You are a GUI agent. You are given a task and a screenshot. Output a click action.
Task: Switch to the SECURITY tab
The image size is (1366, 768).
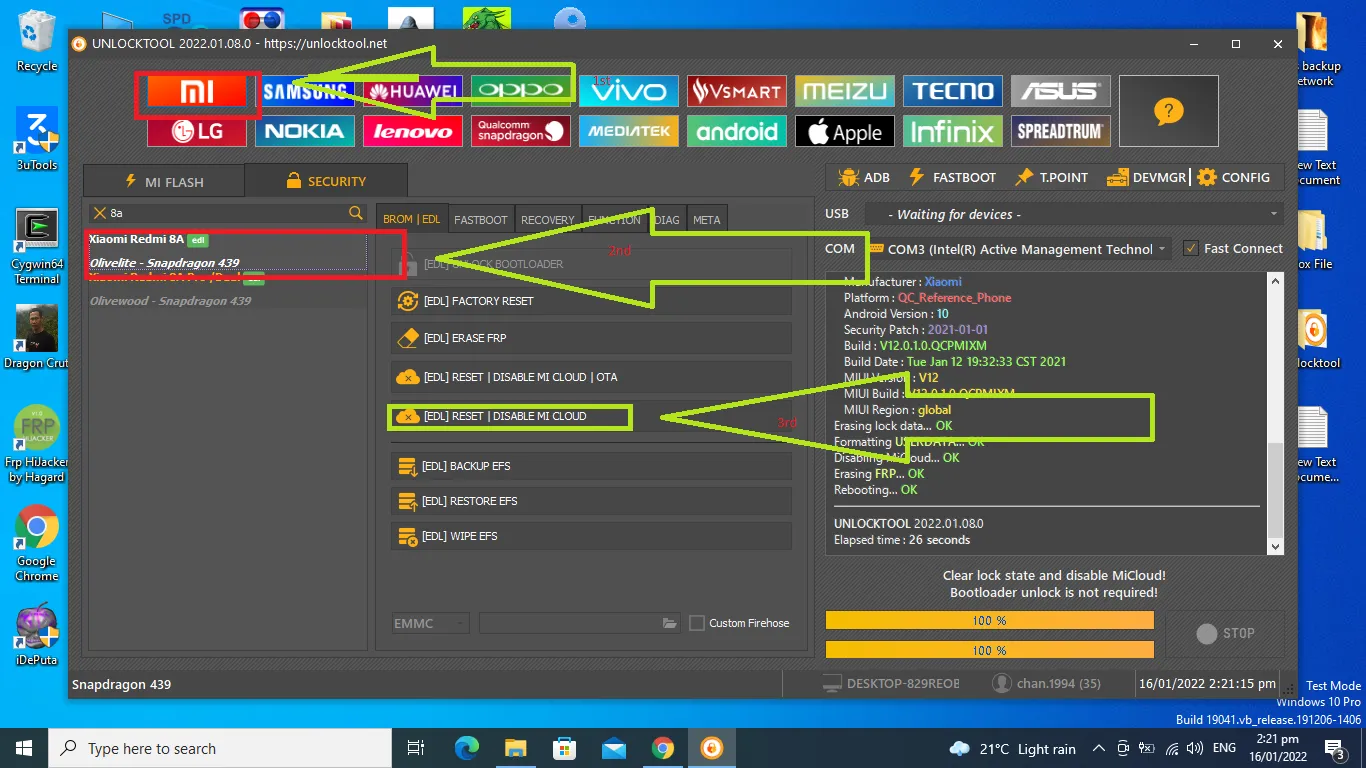[326, 181]
